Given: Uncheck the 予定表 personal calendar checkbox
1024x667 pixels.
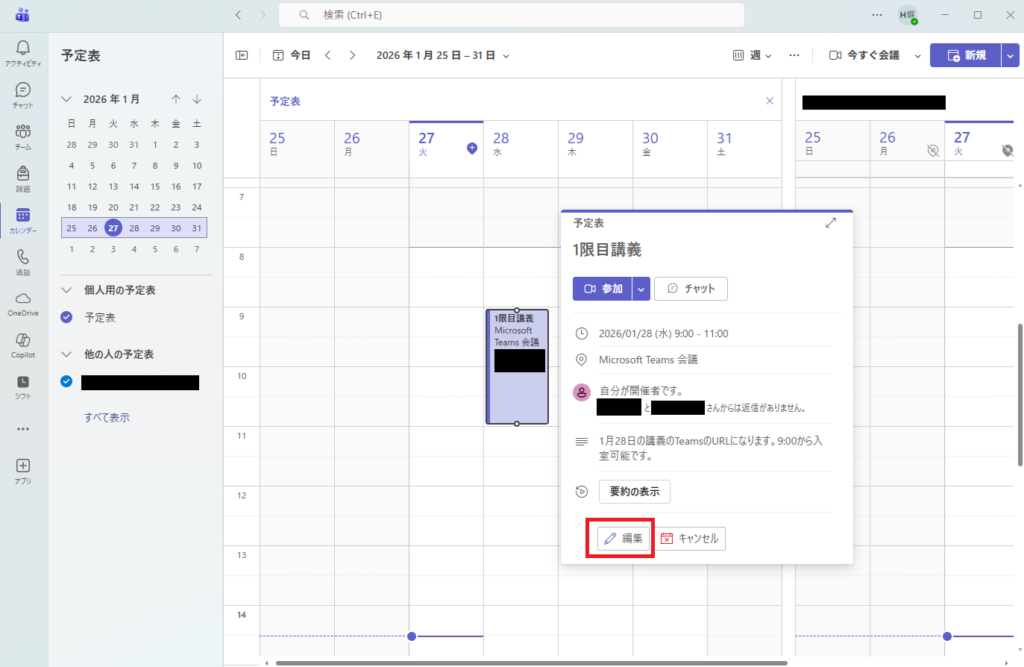Looking at the screenshot, I should (66, 317).
